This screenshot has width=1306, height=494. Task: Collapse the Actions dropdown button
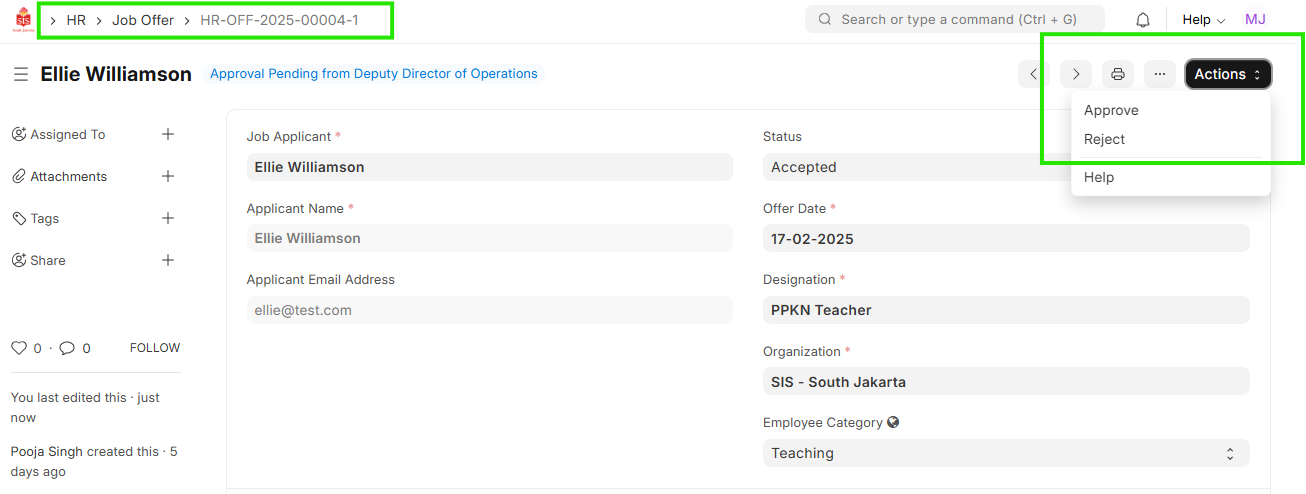click(x=1228, y=74)
